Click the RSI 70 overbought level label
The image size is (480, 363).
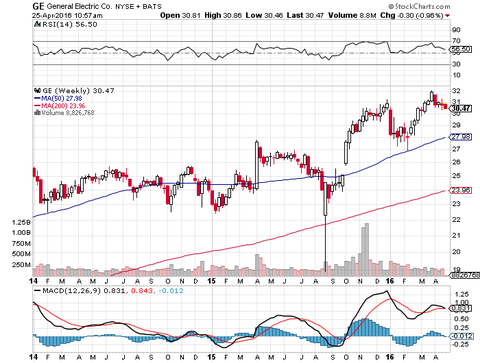click(x=456, y=41)
